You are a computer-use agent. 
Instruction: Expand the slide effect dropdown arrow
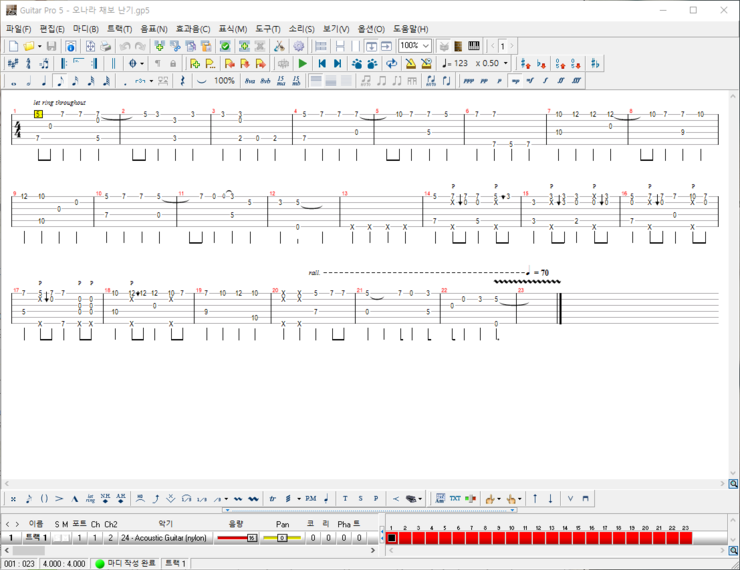(227, 499)
